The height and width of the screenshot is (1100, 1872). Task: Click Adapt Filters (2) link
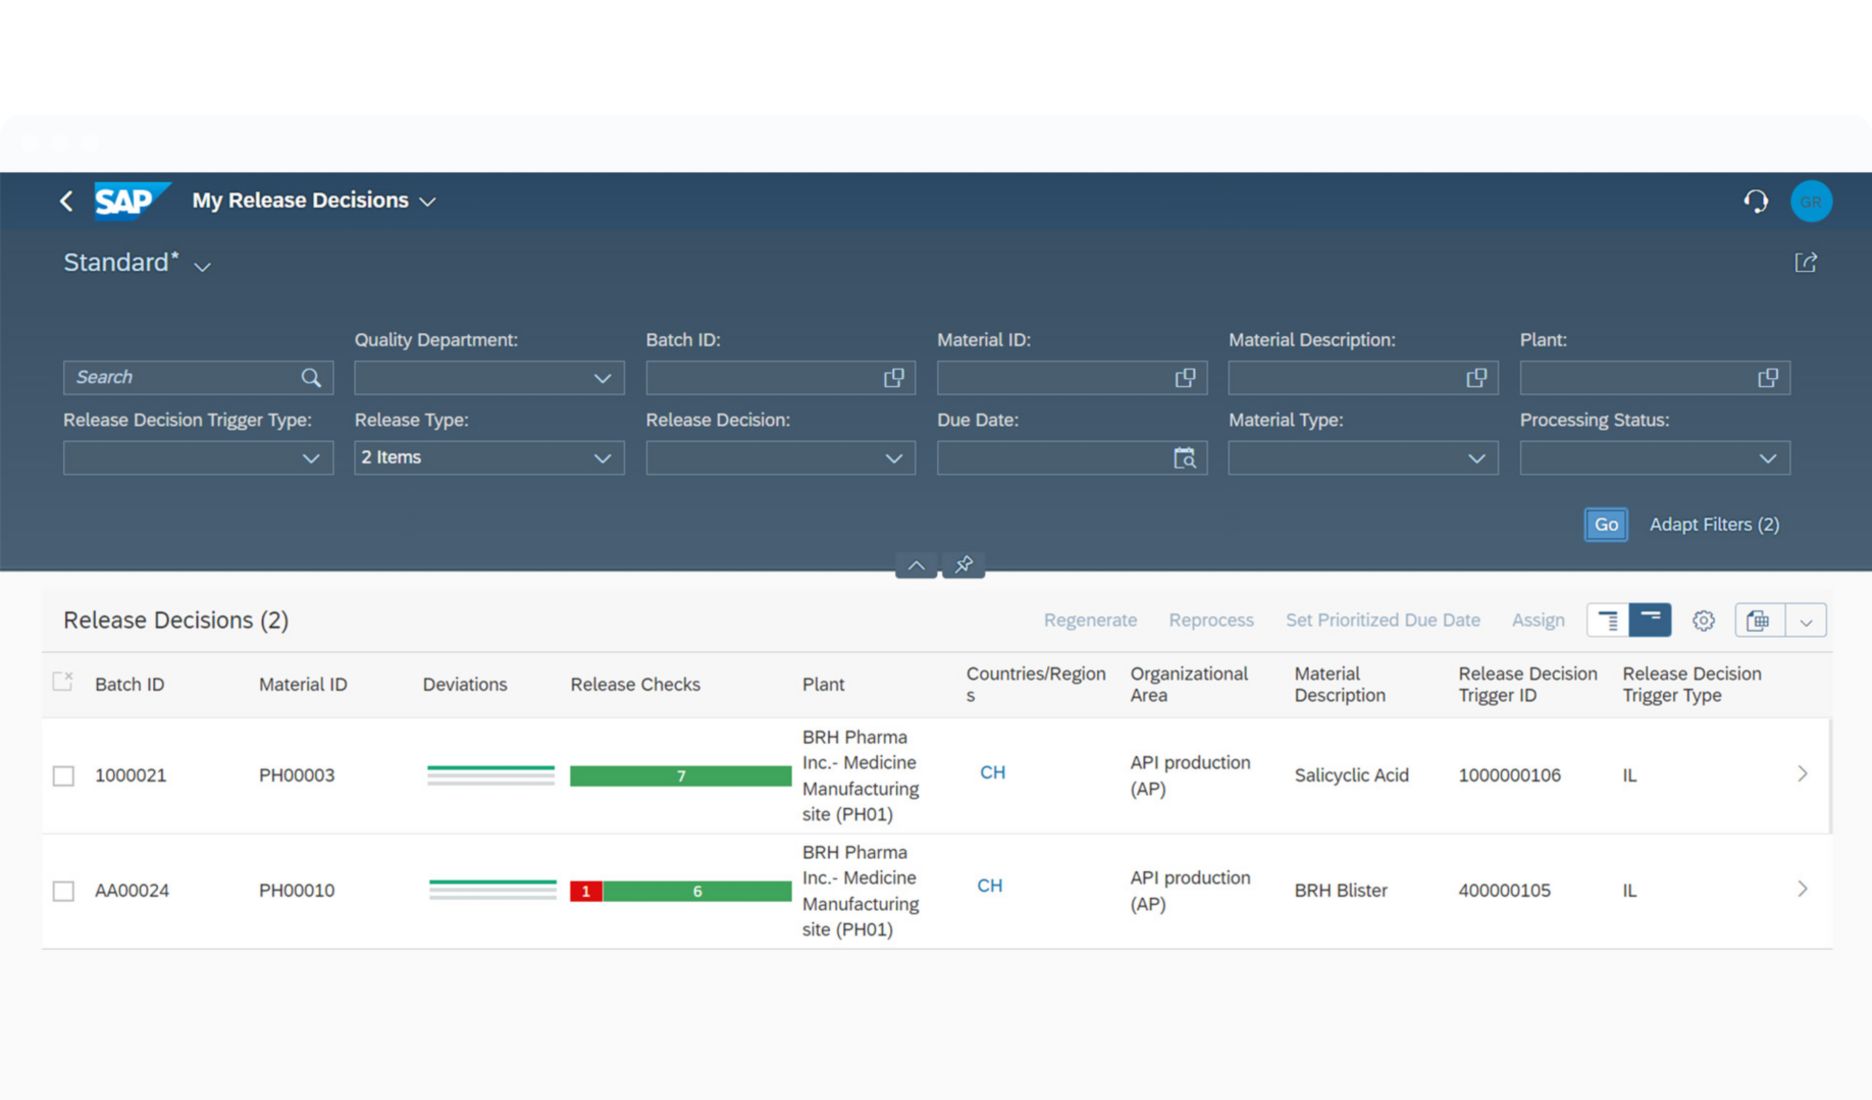click(1714, 525)
